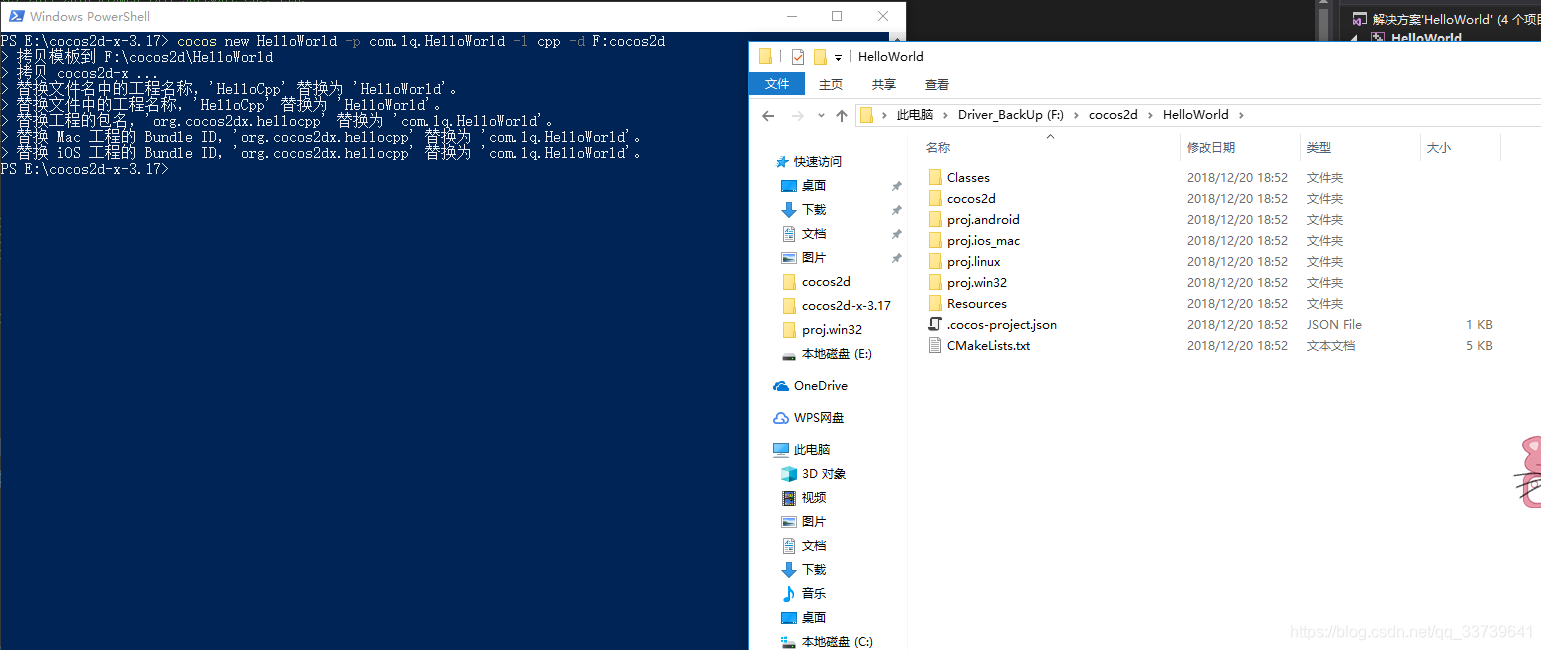
Task: Select 此电脑 in navigation pane
Action: coord(812,449)
